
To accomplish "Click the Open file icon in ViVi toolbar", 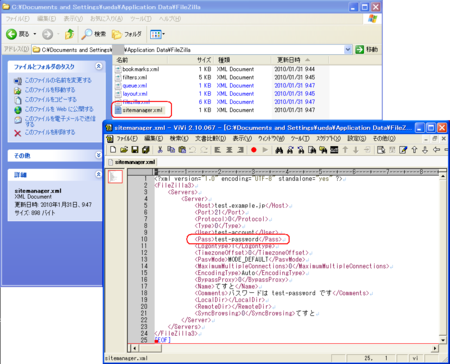I will tap(124, 150).
